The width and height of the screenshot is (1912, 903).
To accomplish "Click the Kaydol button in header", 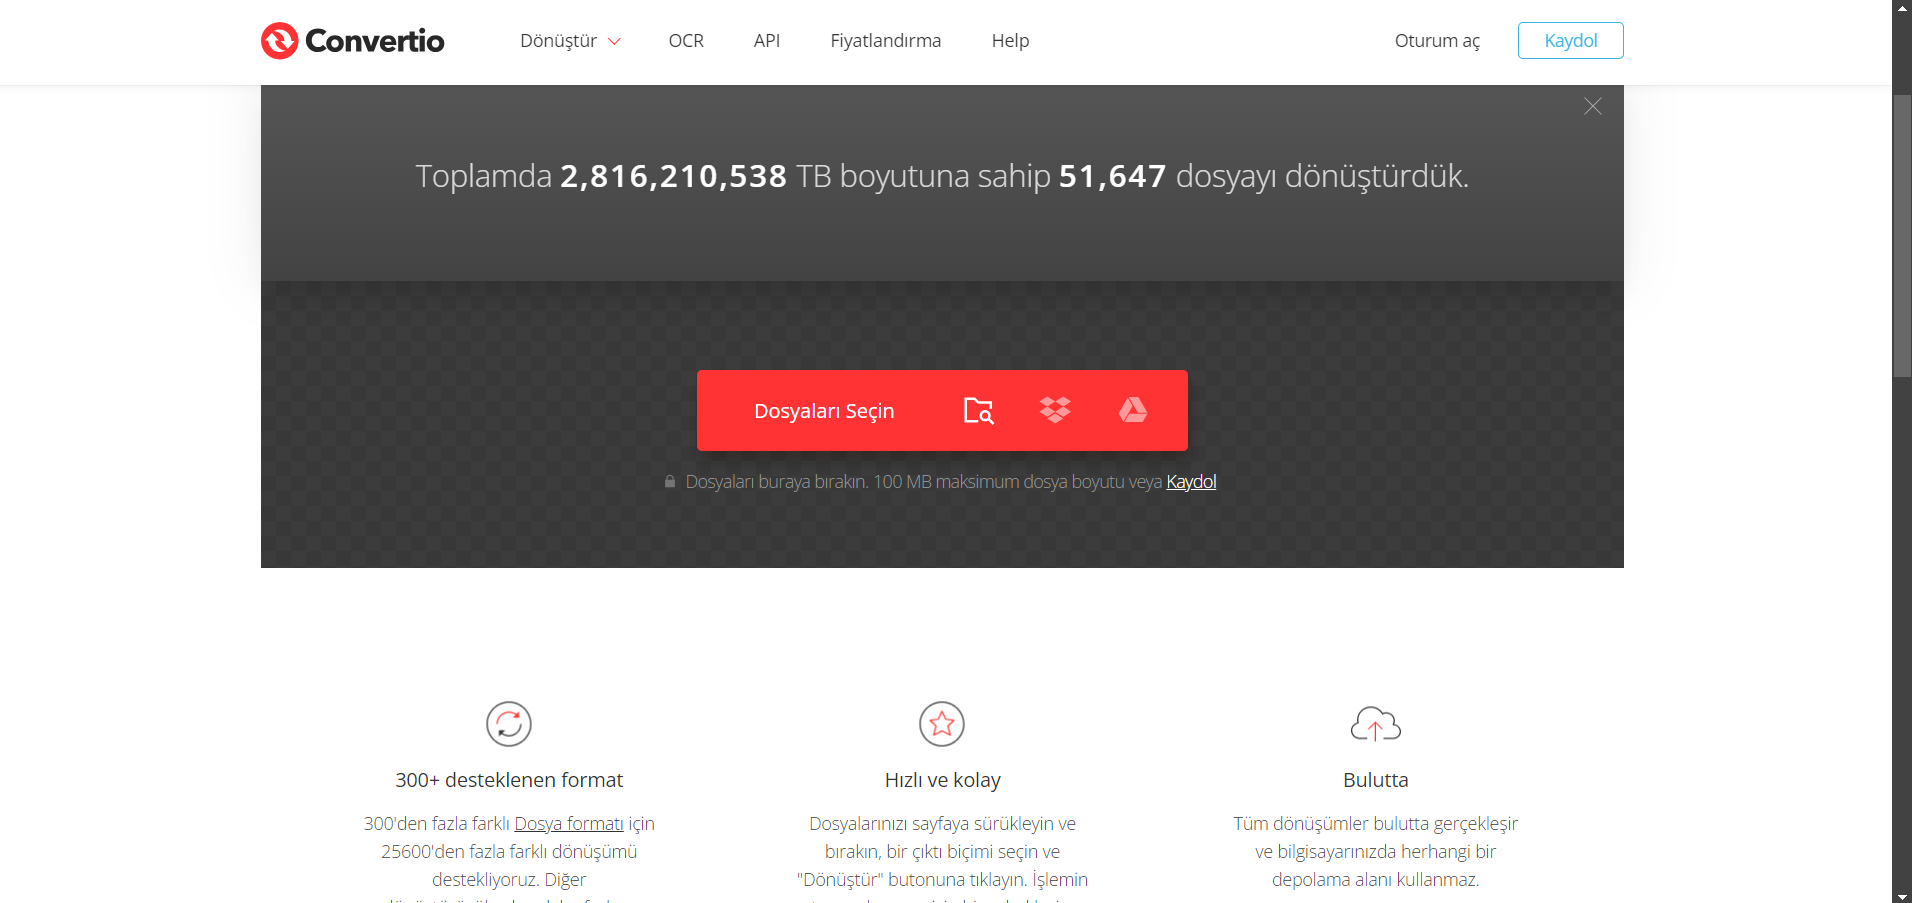I will 1571,41.
